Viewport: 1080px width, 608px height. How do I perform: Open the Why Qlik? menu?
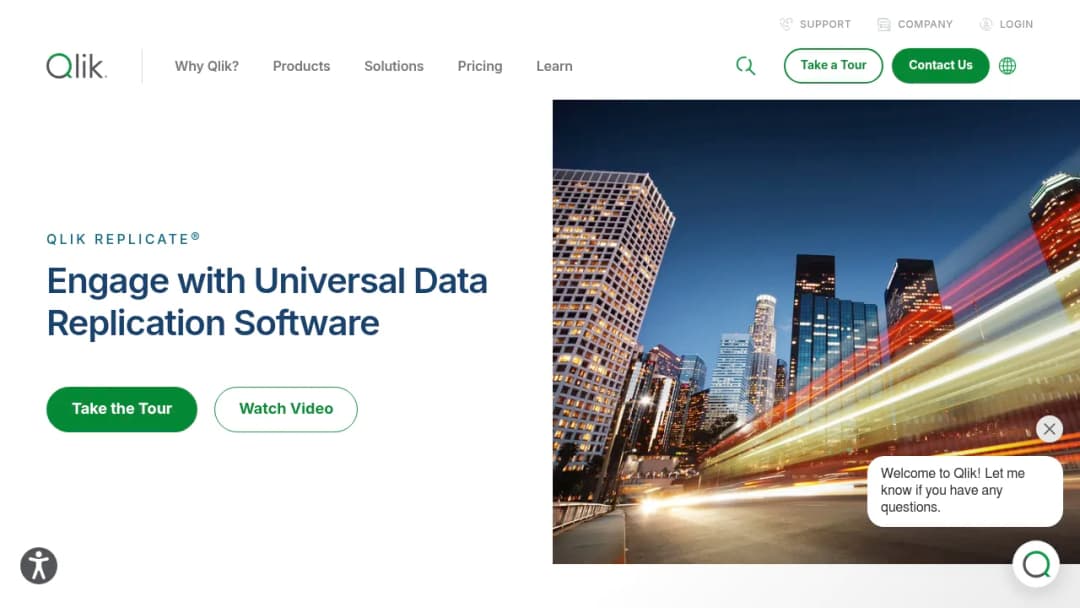[x=207, y=66]
